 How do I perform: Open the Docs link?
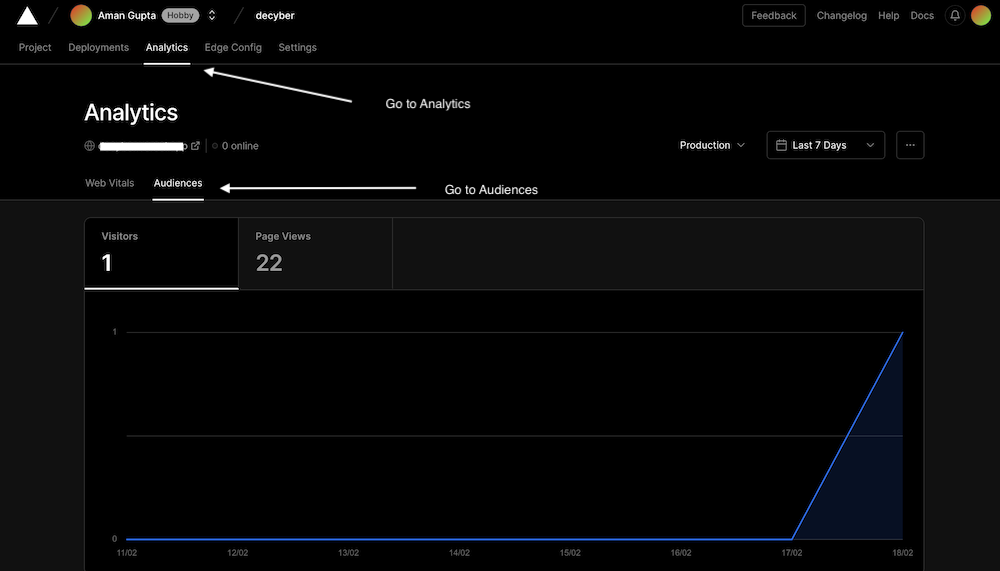pos(922,16)
